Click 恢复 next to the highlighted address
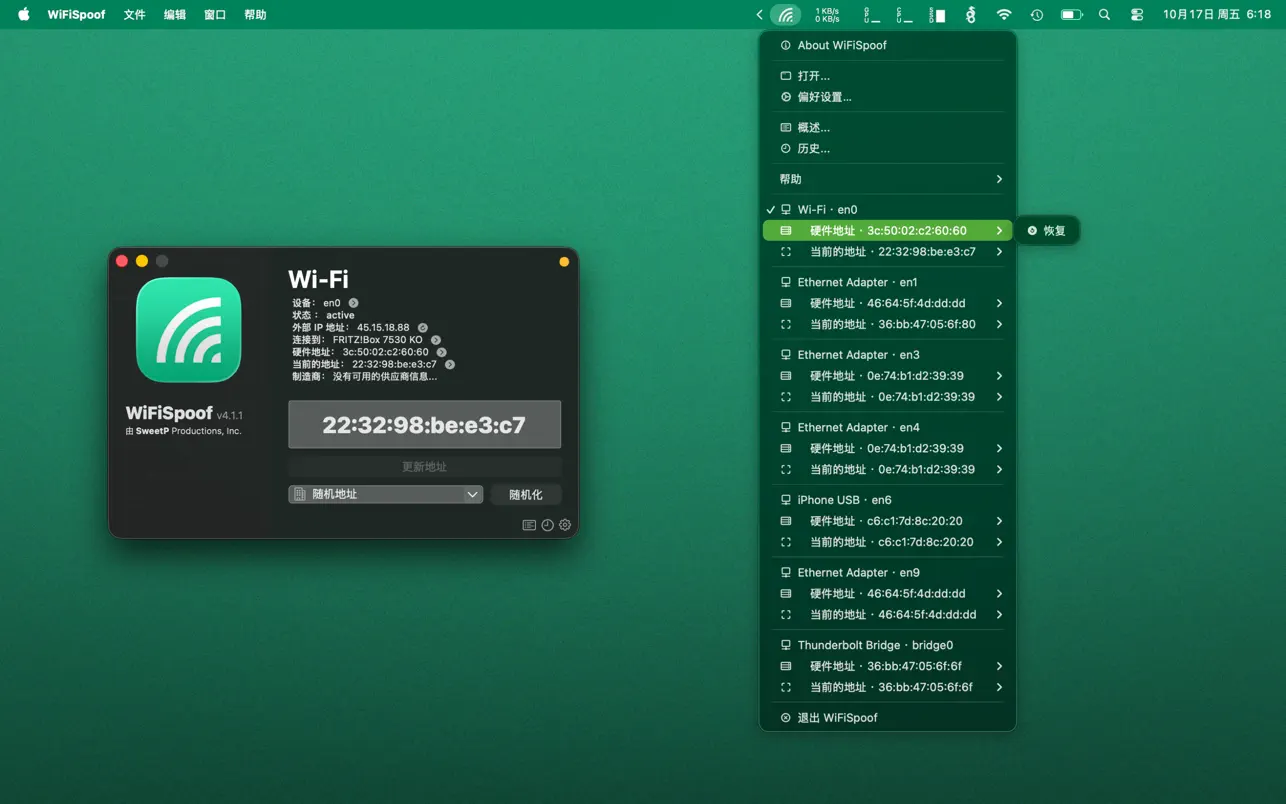 tap(1048, 230)
